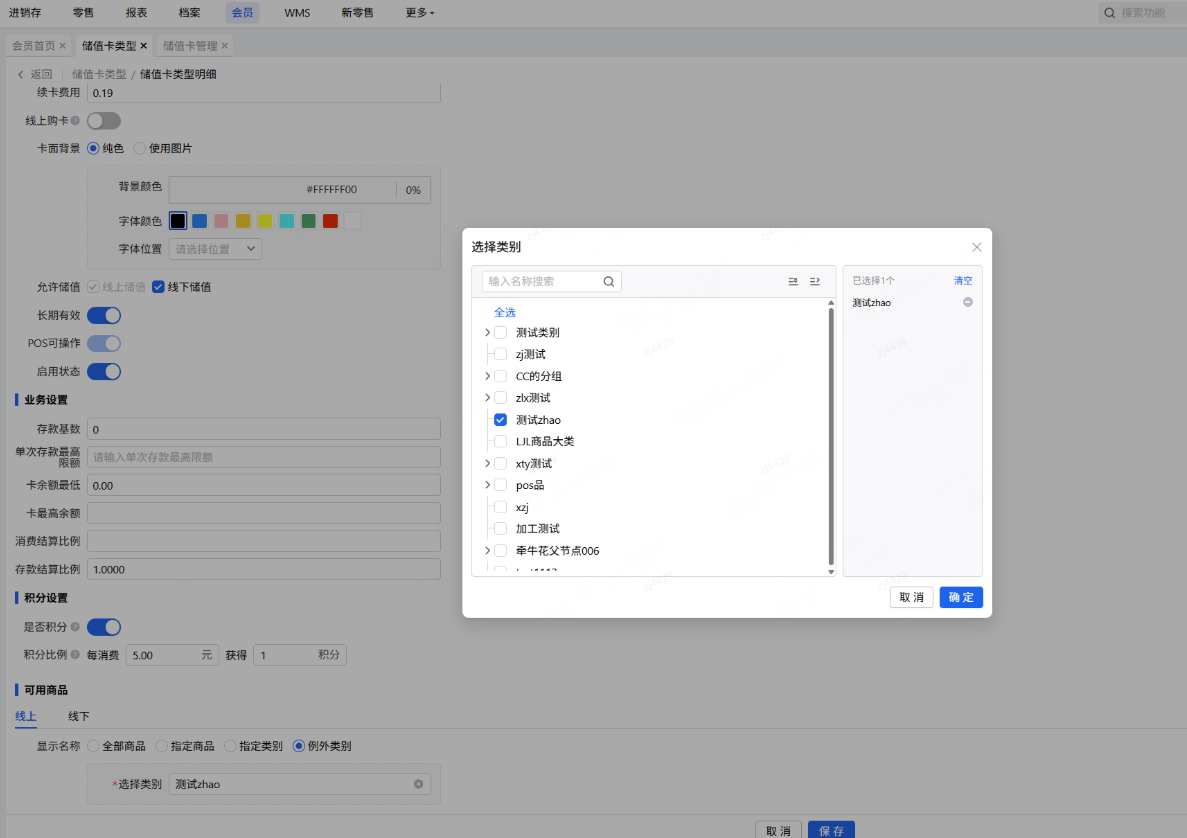This screenshot has width=1187, height=838.
Task: Check the xzj checkbox
Action: tap(500, 507)
